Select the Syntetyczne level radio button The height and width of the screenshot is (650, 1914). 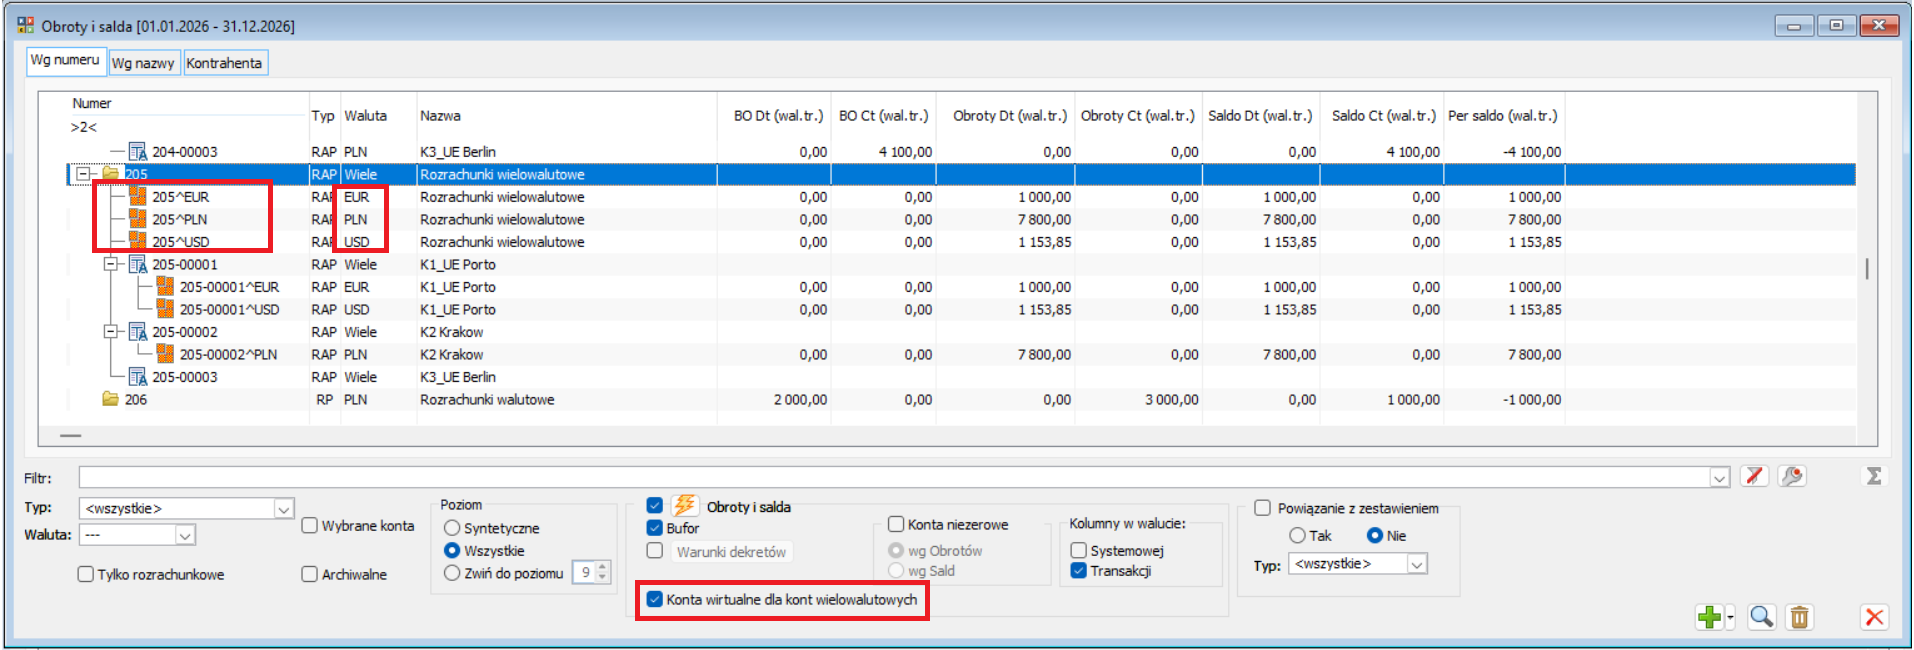[452, 528]
